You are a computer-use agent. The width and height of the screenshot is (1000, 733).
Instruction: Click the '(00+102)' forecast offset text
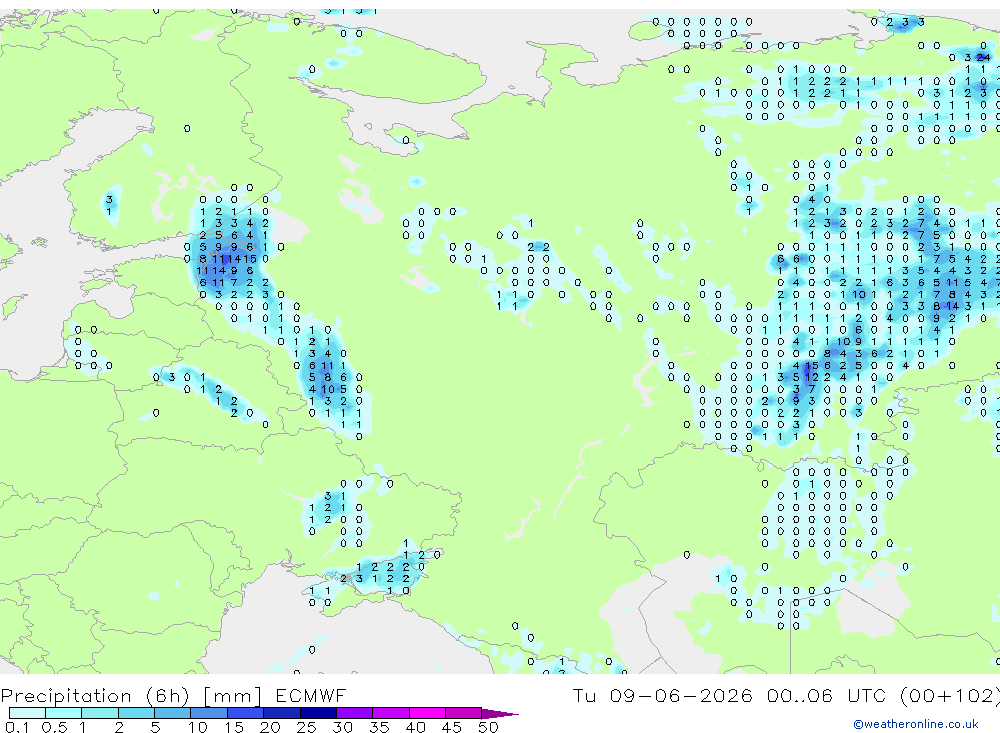point(950,696)
